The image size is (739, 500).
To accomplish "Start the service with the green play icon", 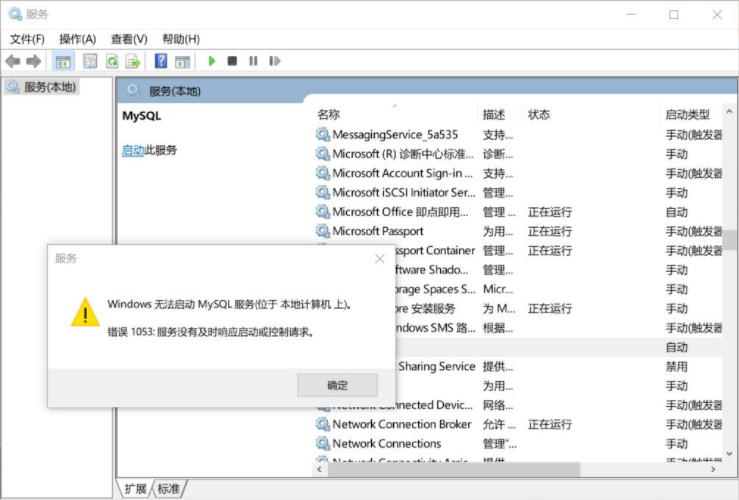I will [212, 61].
